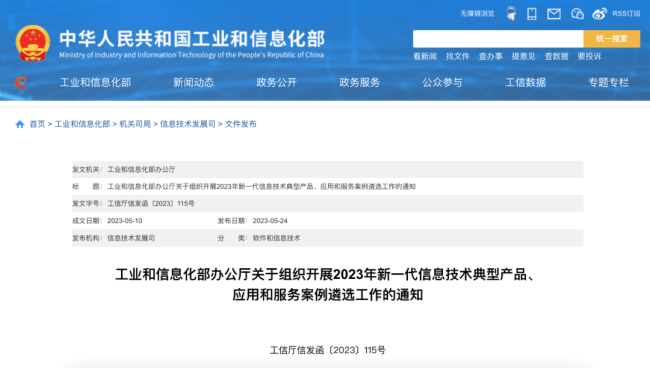Image resolution: width=650 pixels, height=368 pixels.
Task: Open the 新闻动态 navigation menu
Action: [194, 82]
